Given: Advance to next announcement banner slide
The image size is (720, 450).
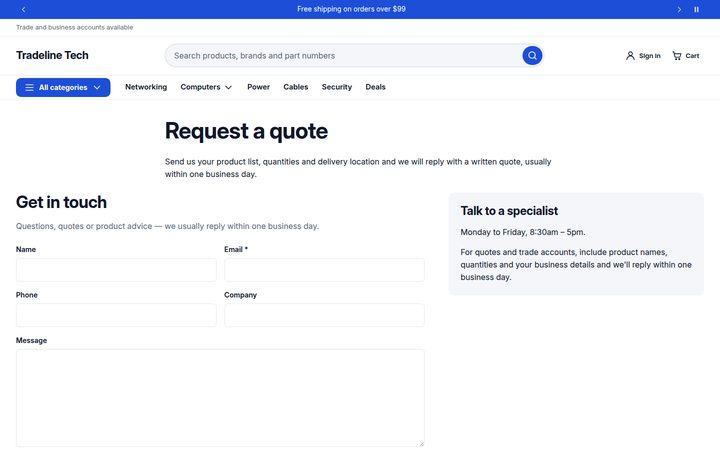Looking at the screenshot, I should pos(679,9).
